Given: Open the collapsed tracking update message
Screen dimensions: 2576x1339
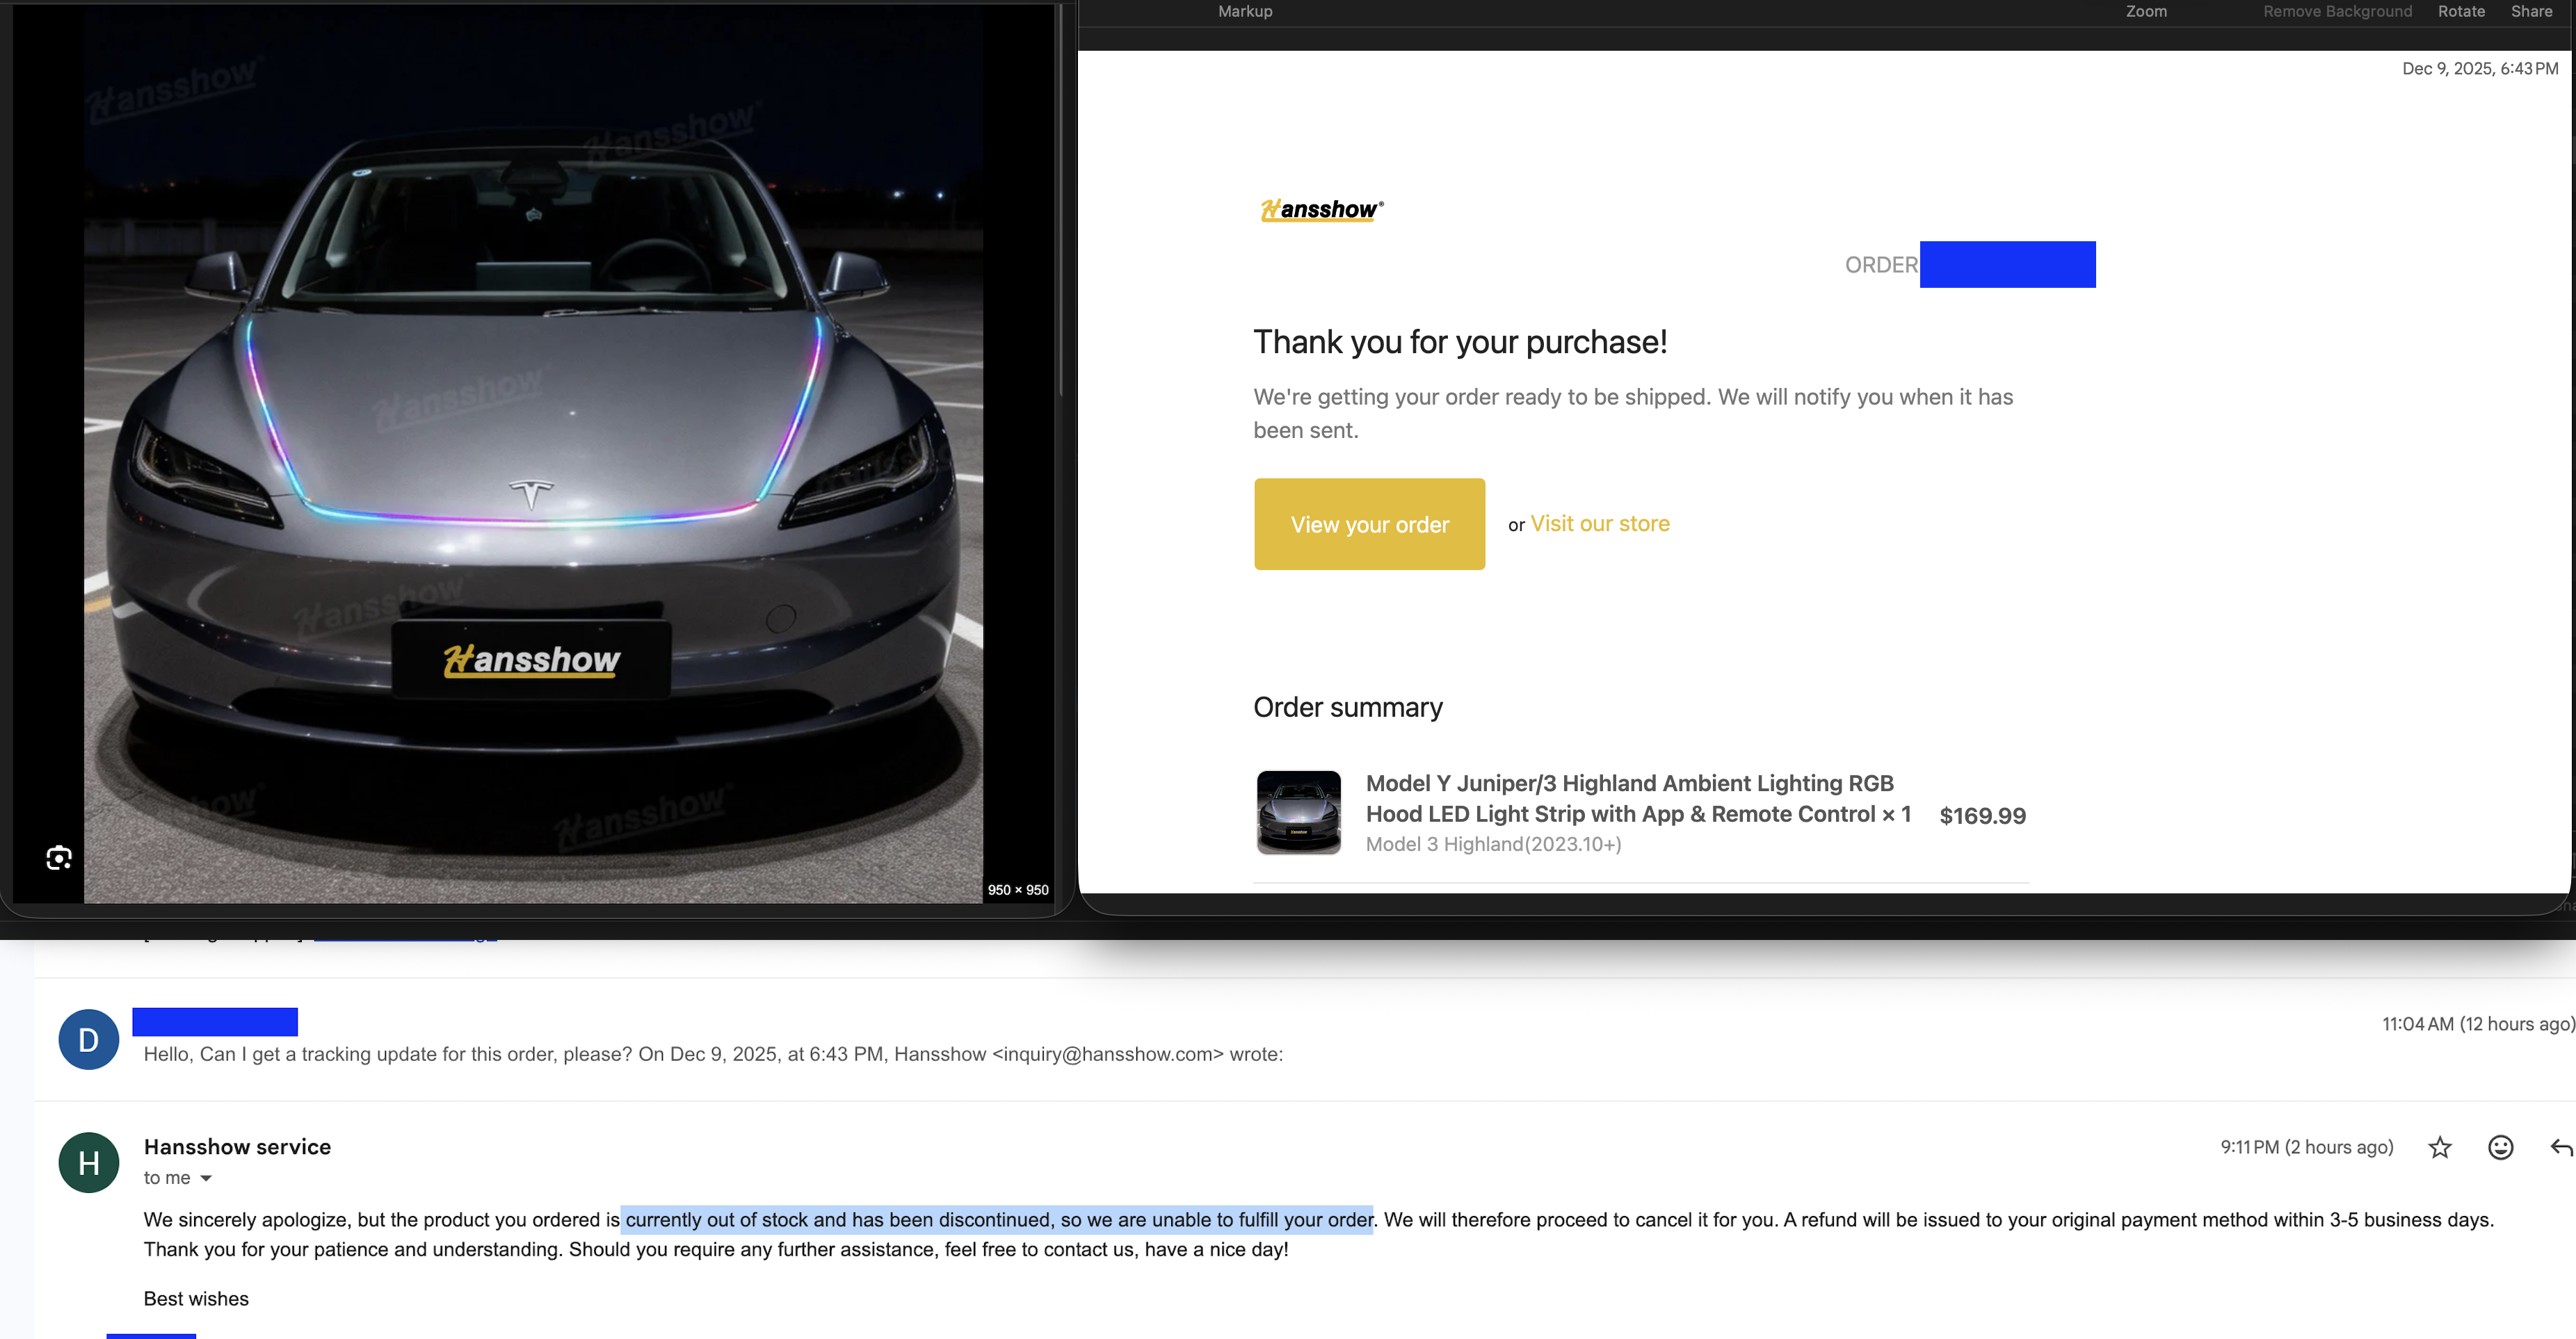Looking at the screenshot, I should coord(1300,1039).
